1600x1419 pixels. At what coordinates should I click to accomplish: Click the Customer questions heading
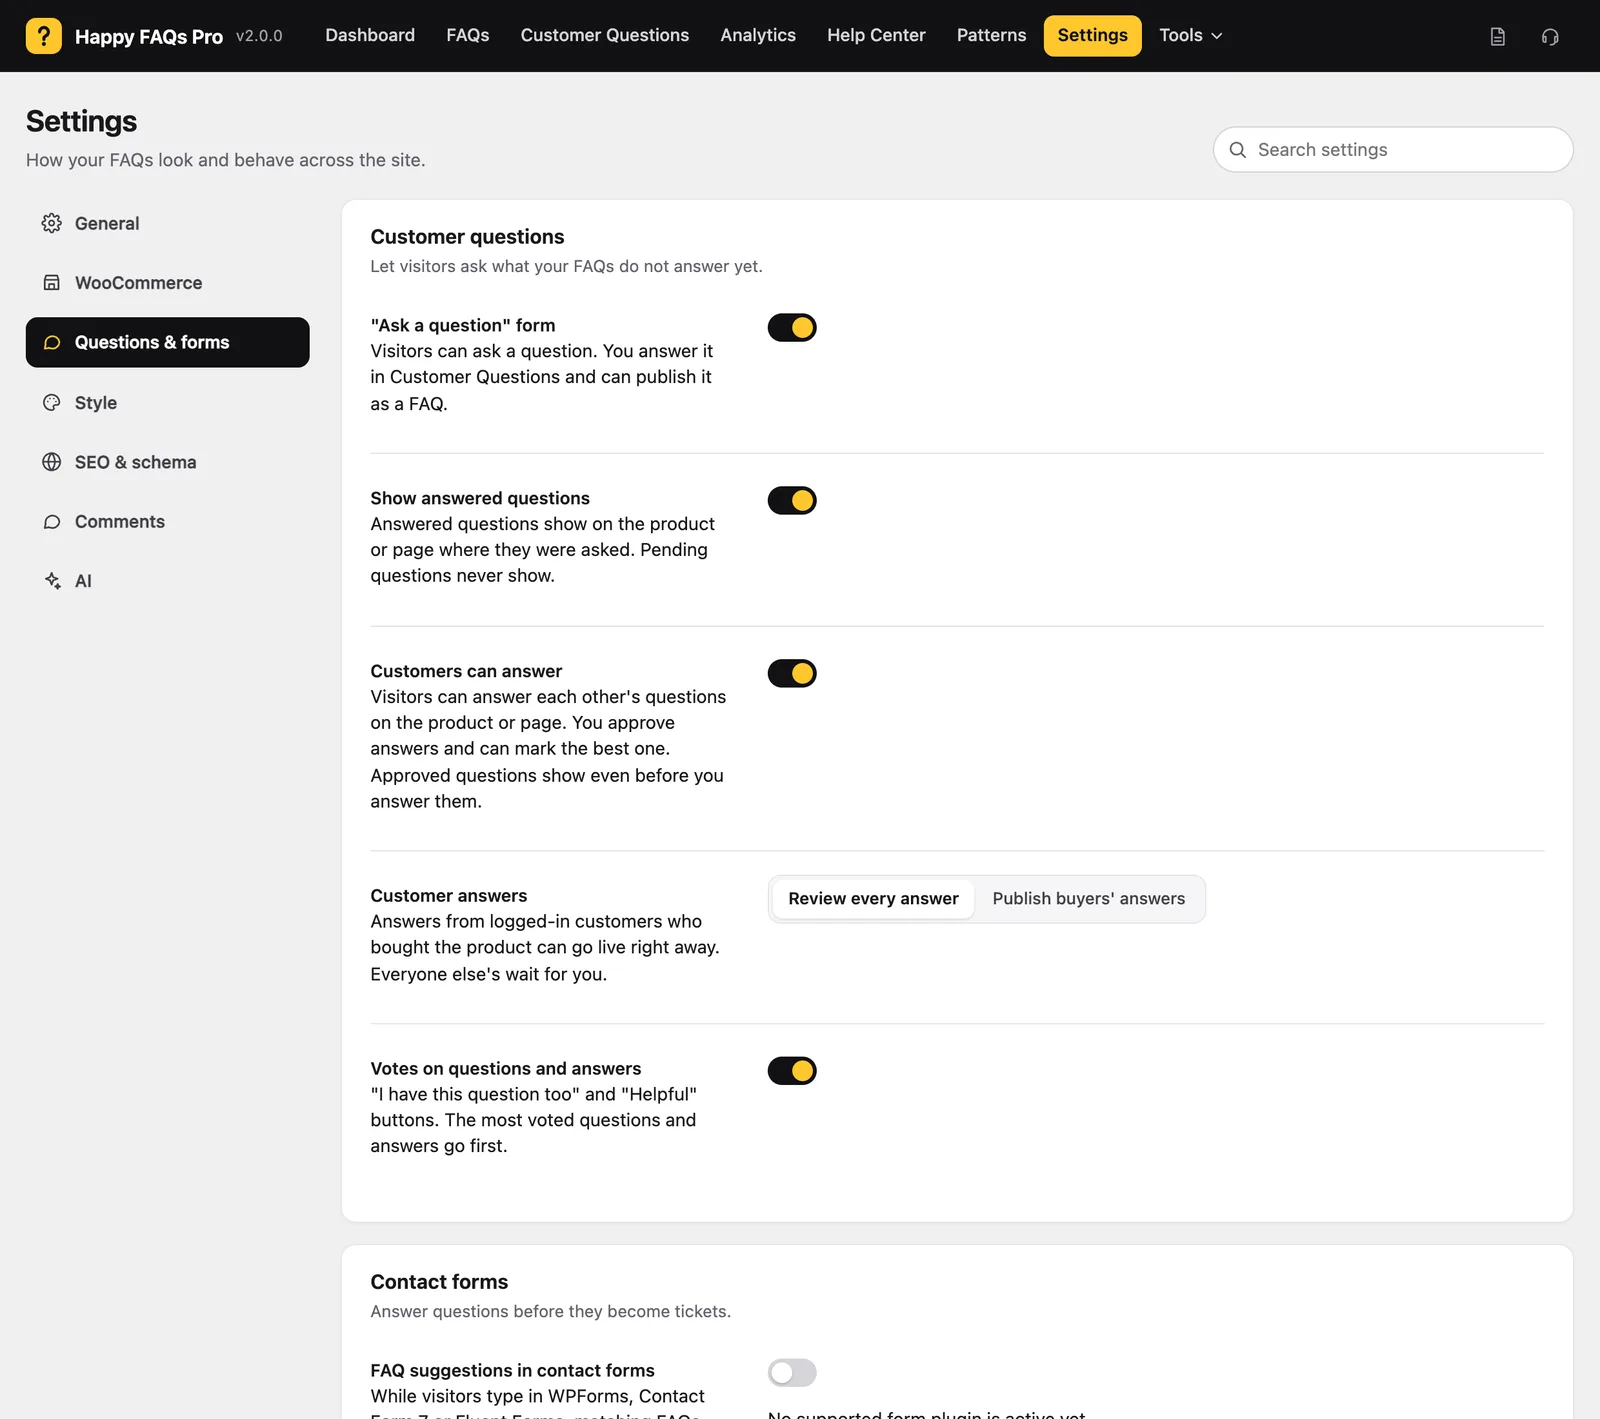coord(467,237)
